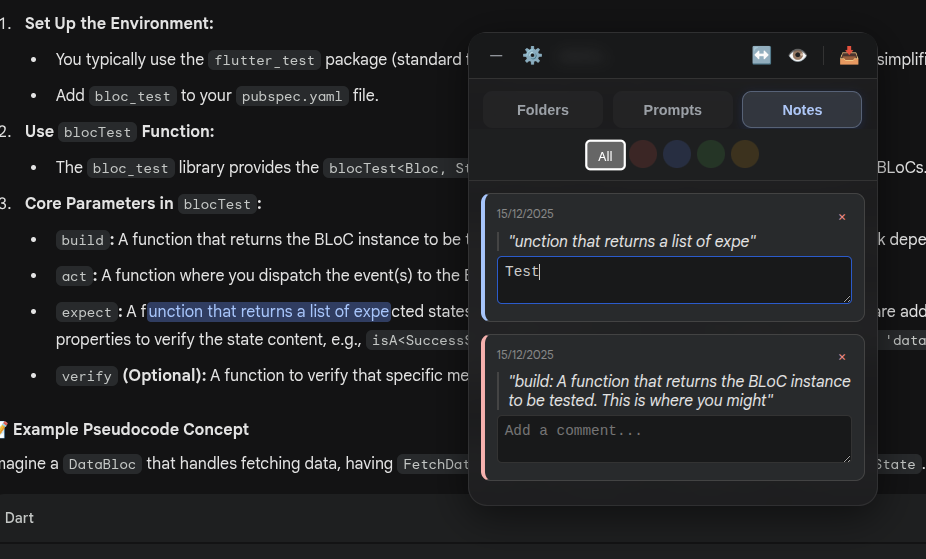Filter notes by the red color dot

pyautogui.click(x=643, y=155)
